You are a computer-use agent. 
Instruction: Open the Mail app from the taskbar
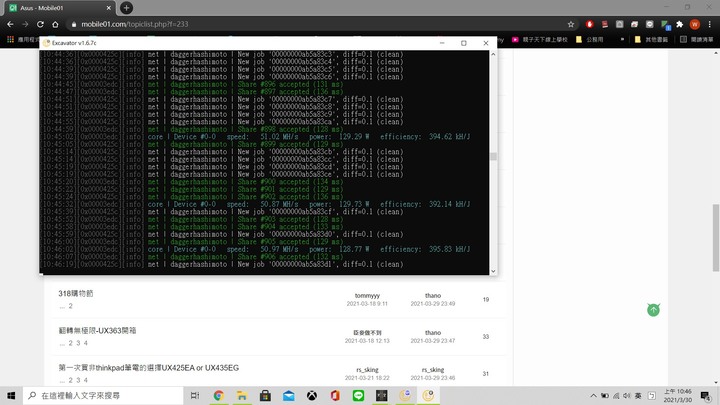(x=288, y=395)
